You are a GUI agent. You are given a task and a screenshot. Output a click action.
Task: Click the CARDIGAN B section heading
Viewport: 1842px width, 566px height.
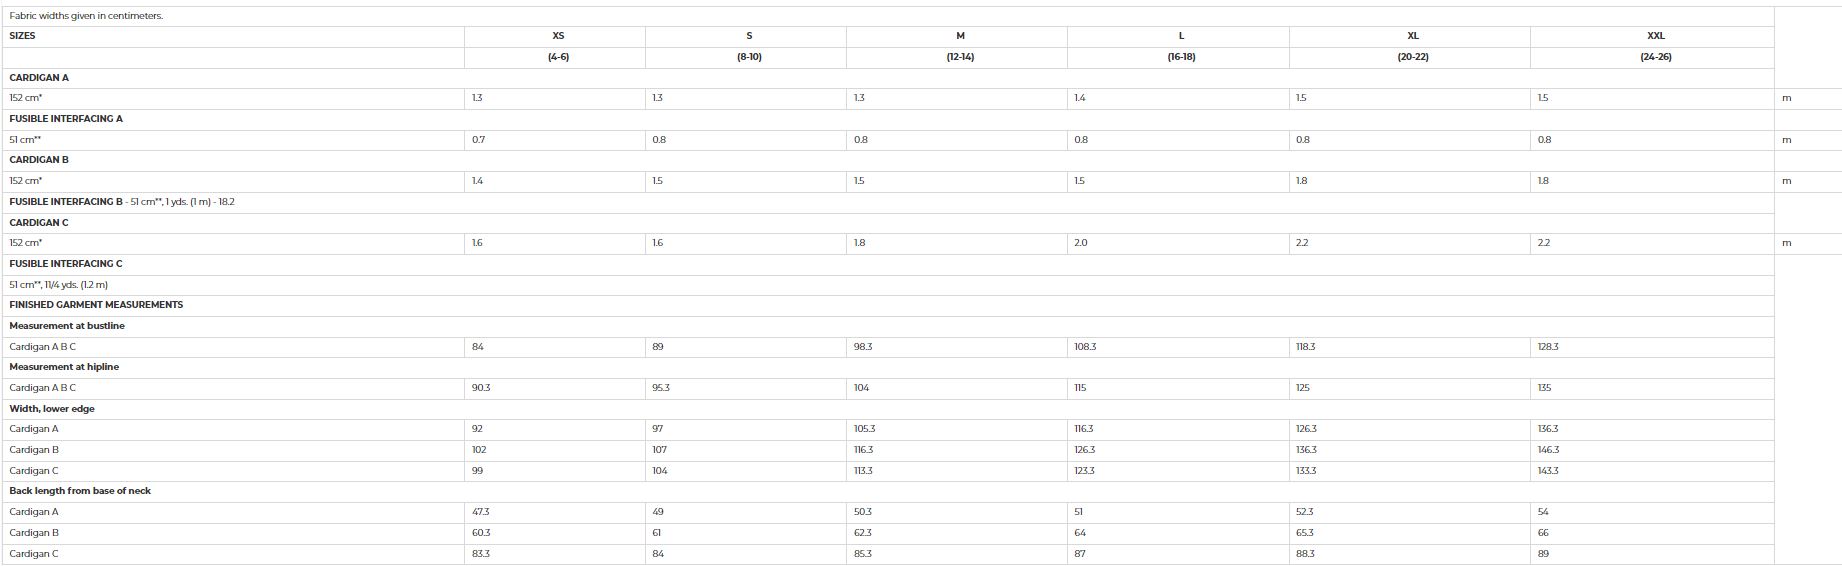click(39, 160)
